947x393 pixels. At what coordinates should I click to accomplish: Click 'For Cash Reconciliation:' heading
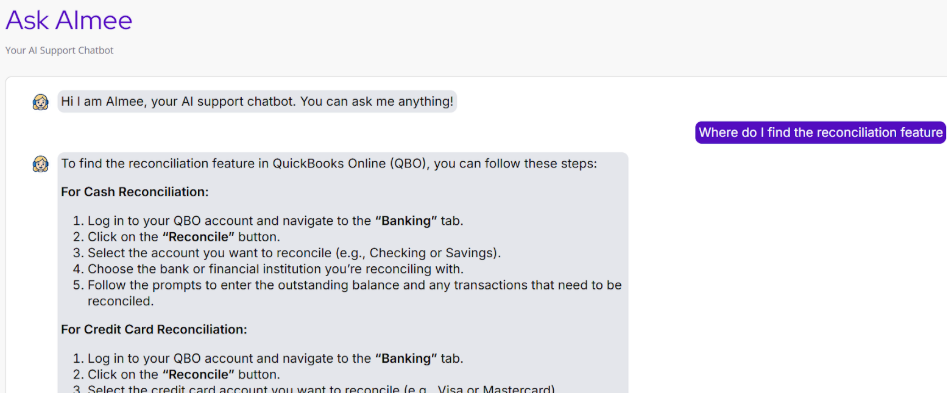pos(135,192)
